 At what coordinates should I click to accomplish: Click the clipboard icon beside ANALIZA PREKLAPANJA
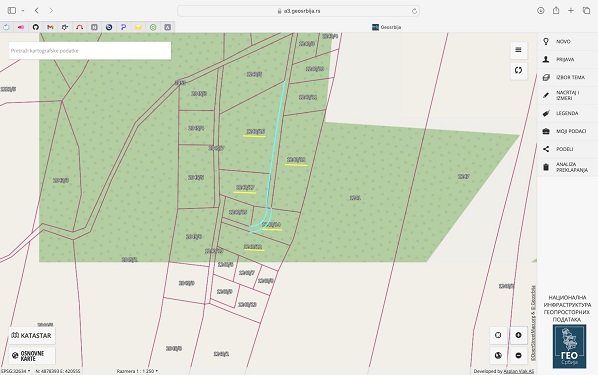[546, 167]
